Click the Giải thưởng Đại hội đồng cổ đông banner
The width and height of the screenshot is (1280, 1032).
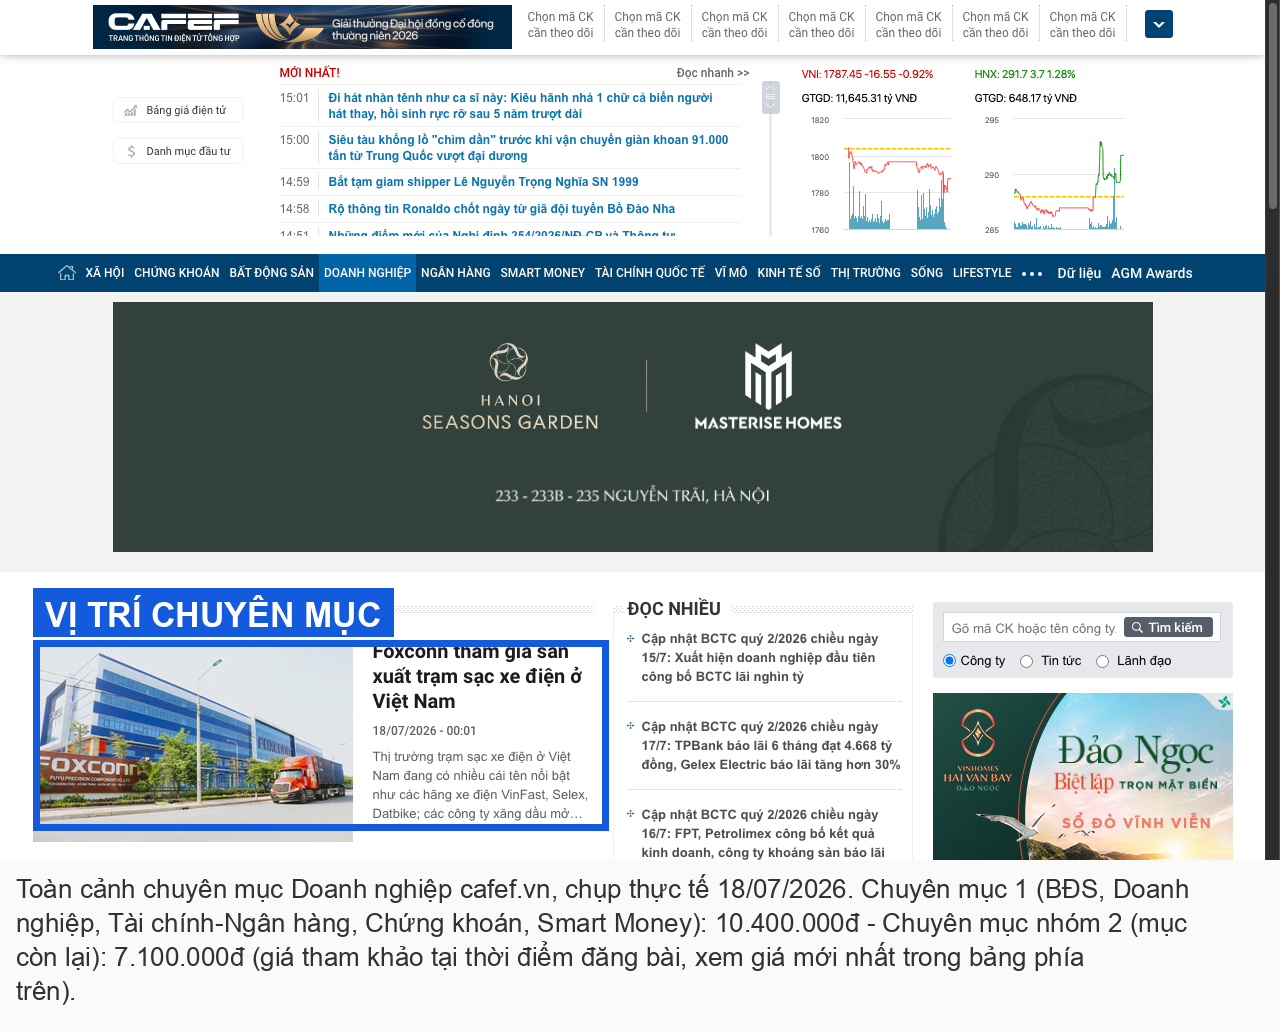[378, 27]
